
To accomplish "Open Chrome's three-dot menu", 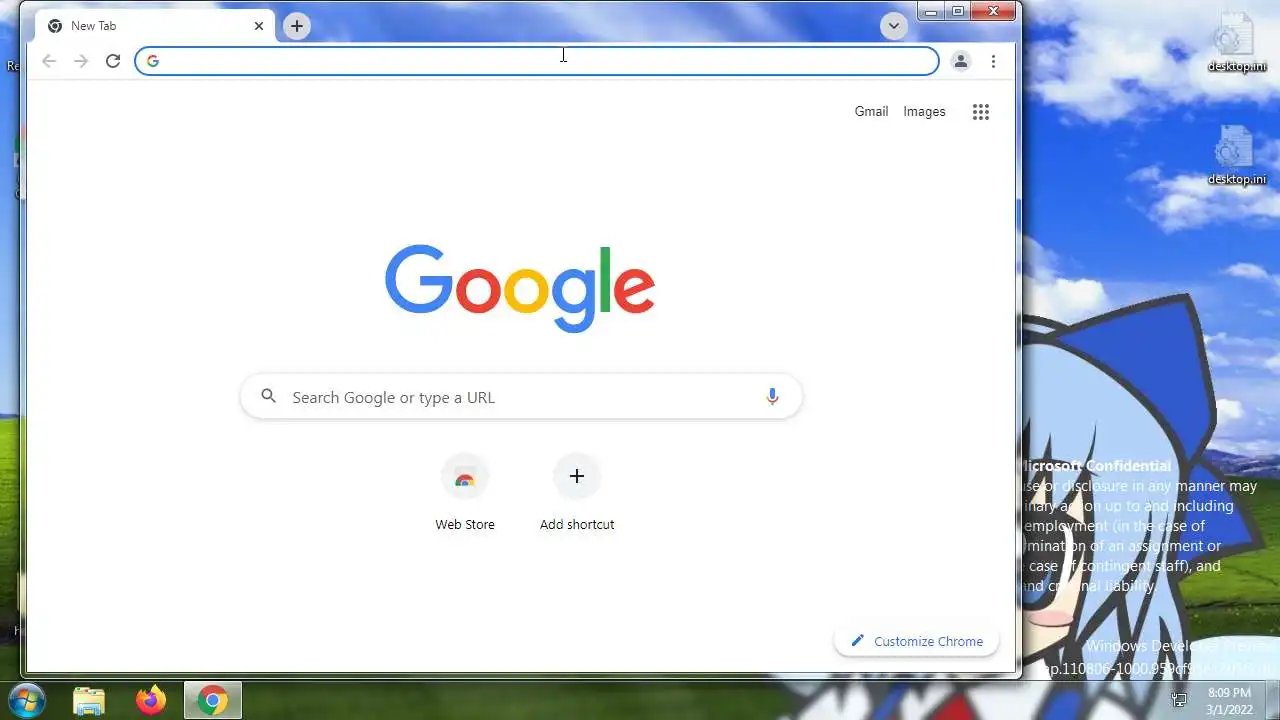I will (x=993, y=61).
